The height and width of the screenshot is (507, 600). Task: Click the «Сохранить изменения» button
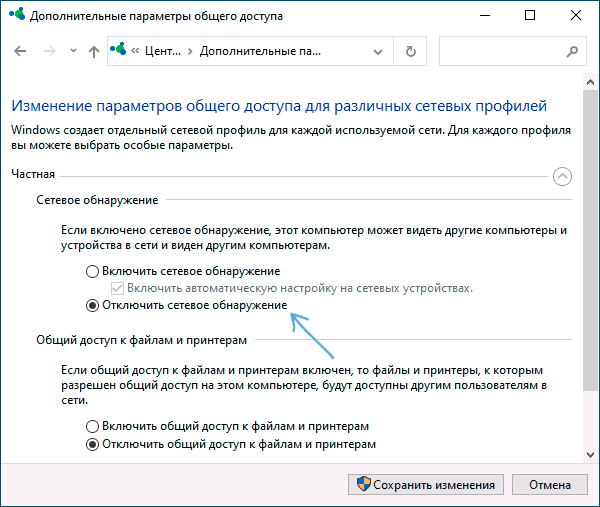click(426, 485)
